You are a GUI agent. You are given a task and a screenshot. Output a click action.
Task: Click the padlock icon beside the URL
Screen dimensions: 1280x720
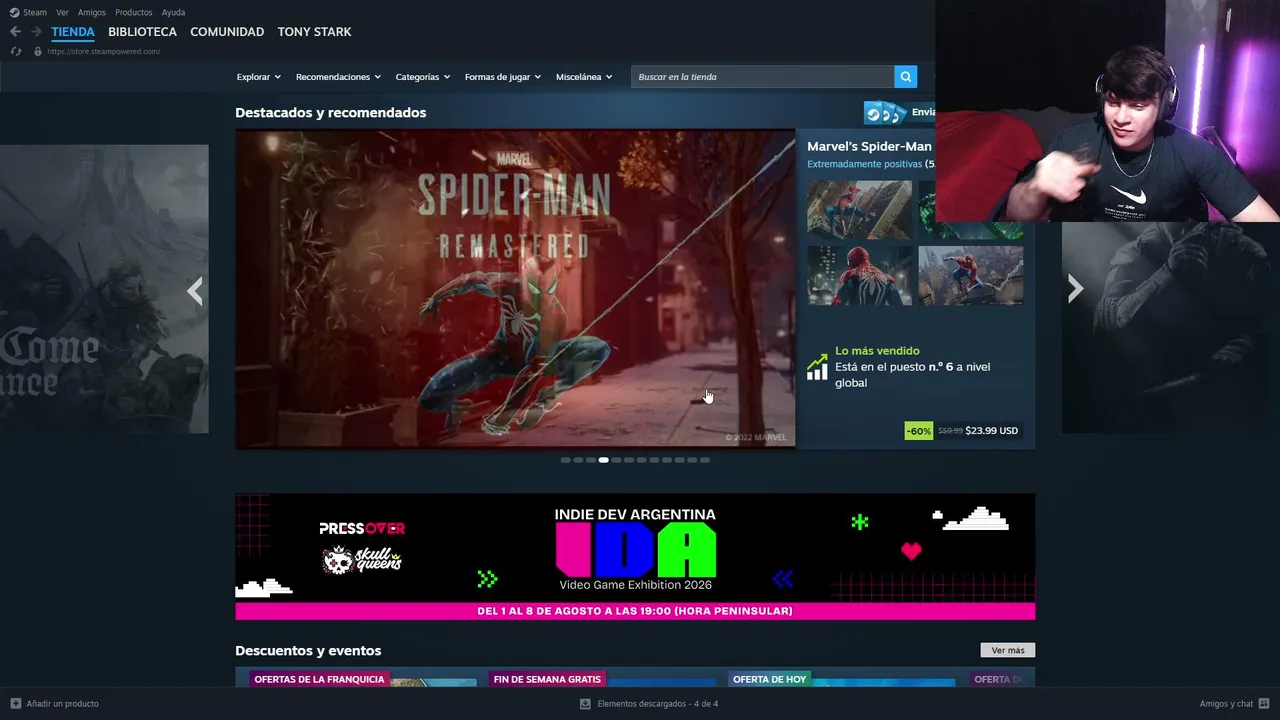tap(38, 51)
